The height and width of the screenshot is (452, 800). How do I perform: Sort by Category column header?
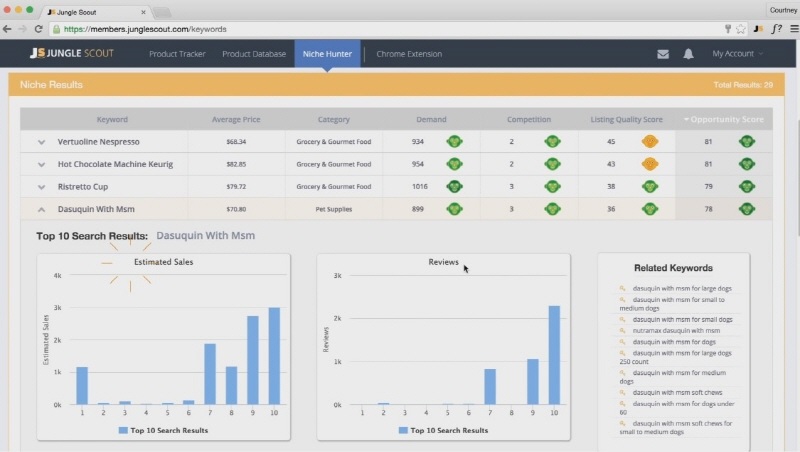pyautogui.click(x=334, y=119)
